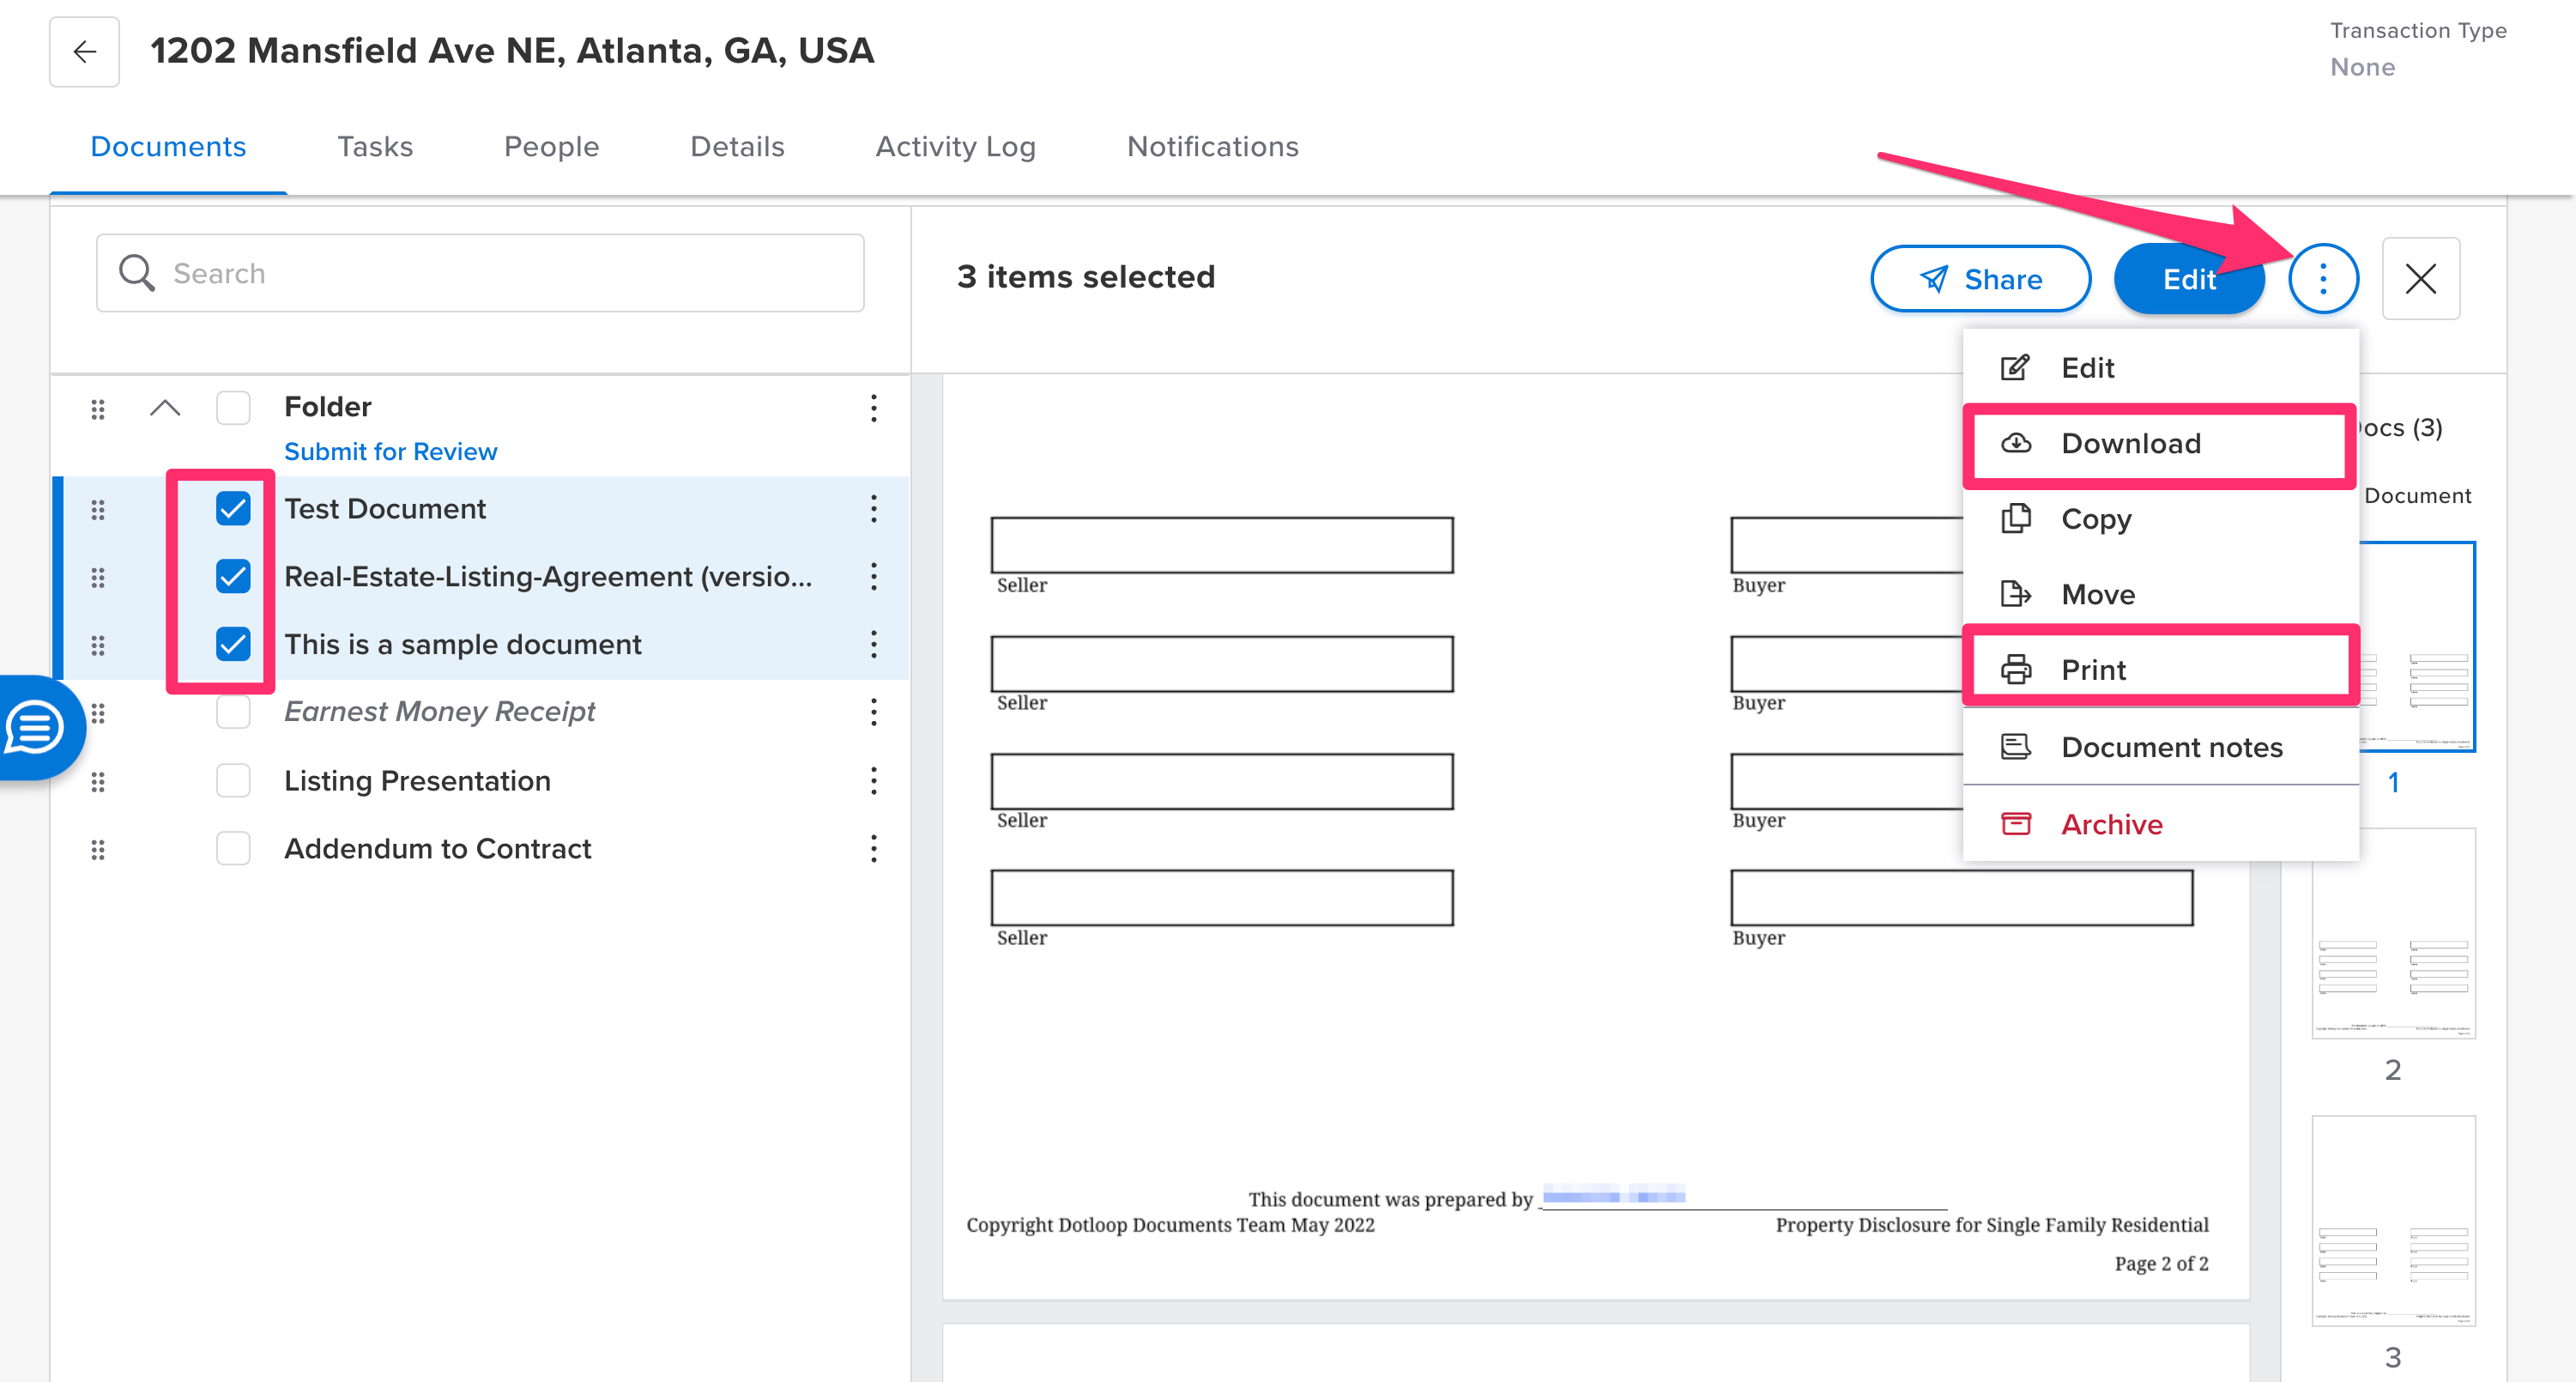Screen dimensions: 2576x1382
Task: Open the options menu for Test Document
Action: pyautogui.click(x=874, y=510)
